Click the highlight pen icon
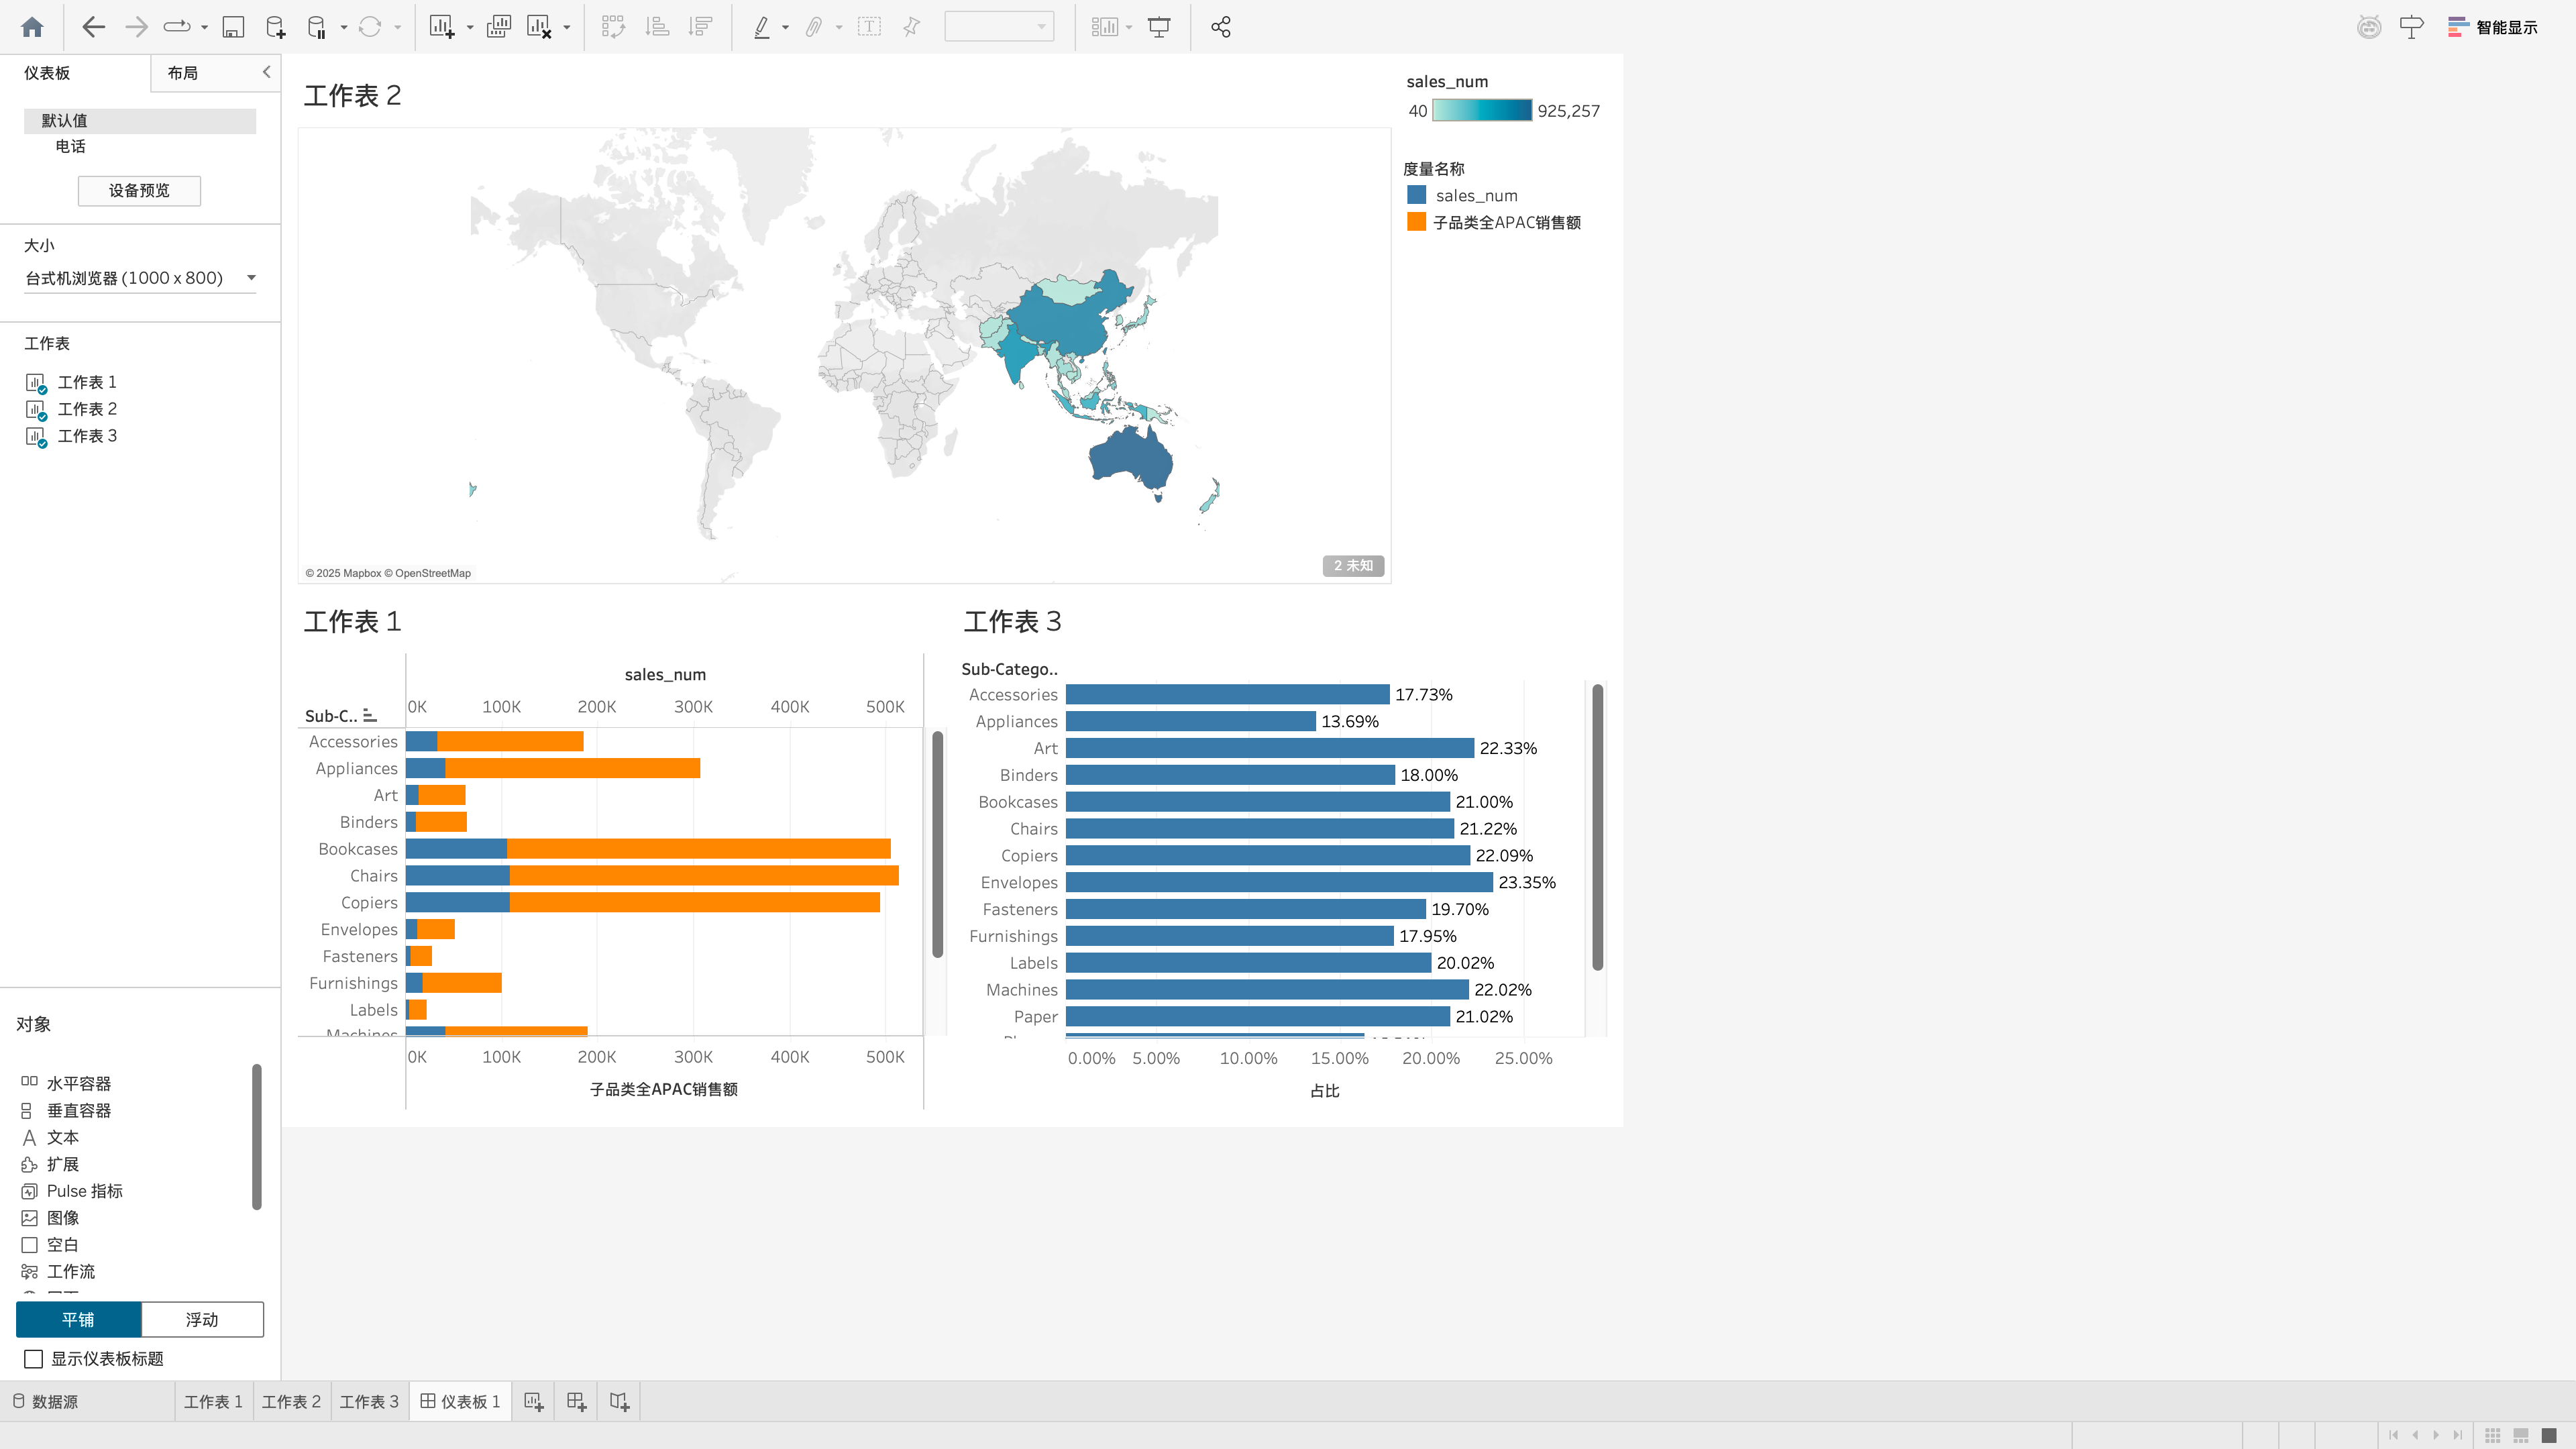 coord(762,27)
